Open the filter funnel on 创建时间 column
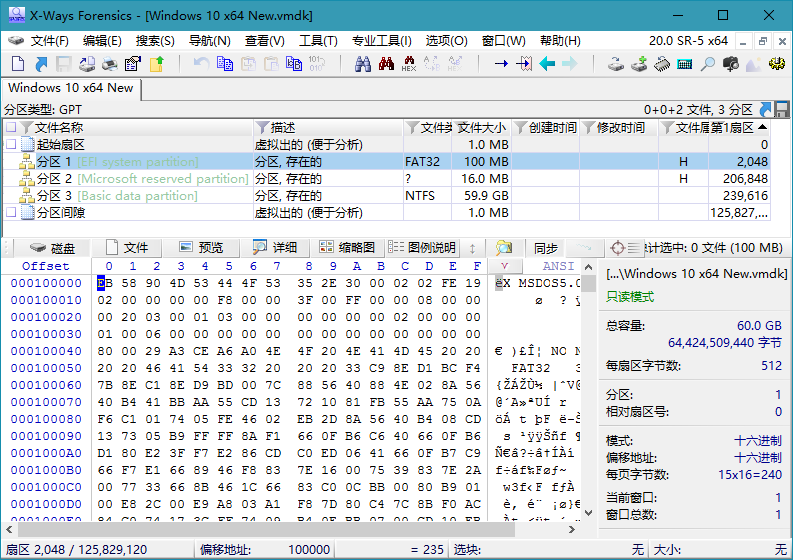793x560 pixels. point(520,128)
